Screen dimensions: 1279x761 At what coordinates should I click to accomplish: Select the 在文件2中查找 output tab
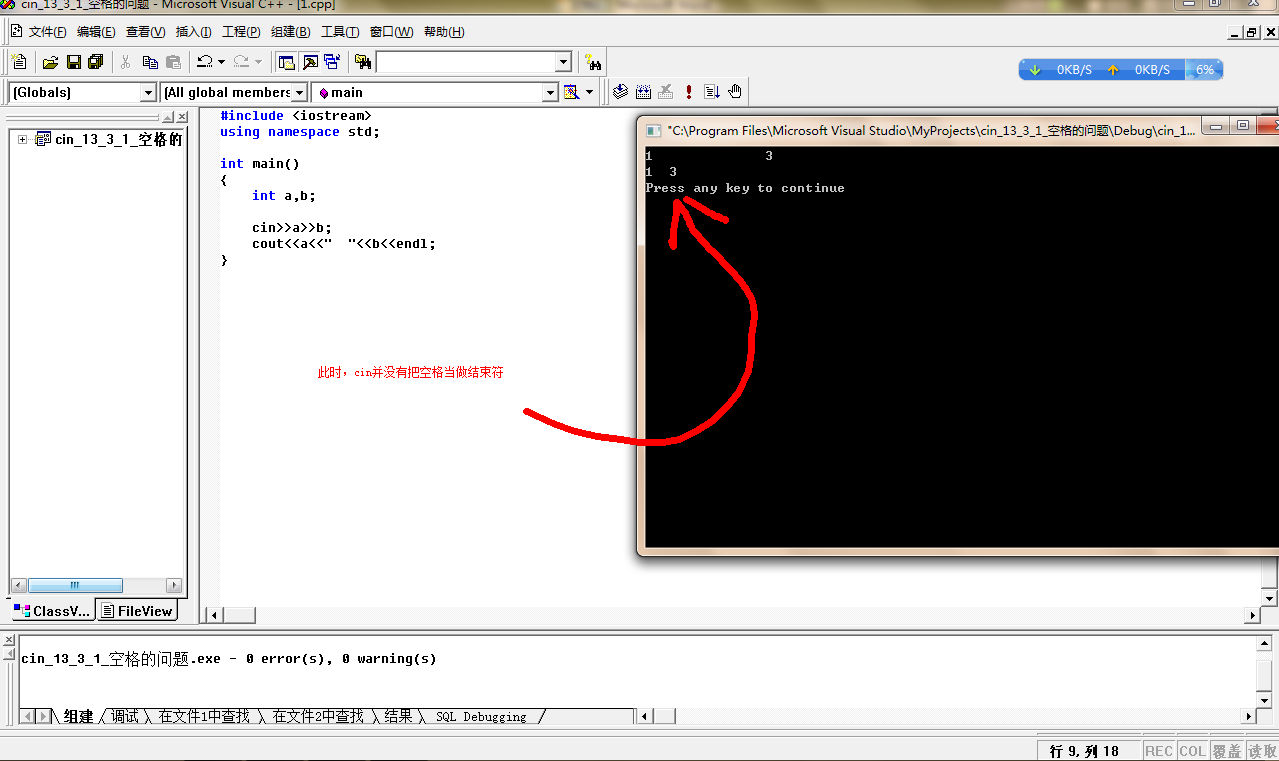coord(318,717)
